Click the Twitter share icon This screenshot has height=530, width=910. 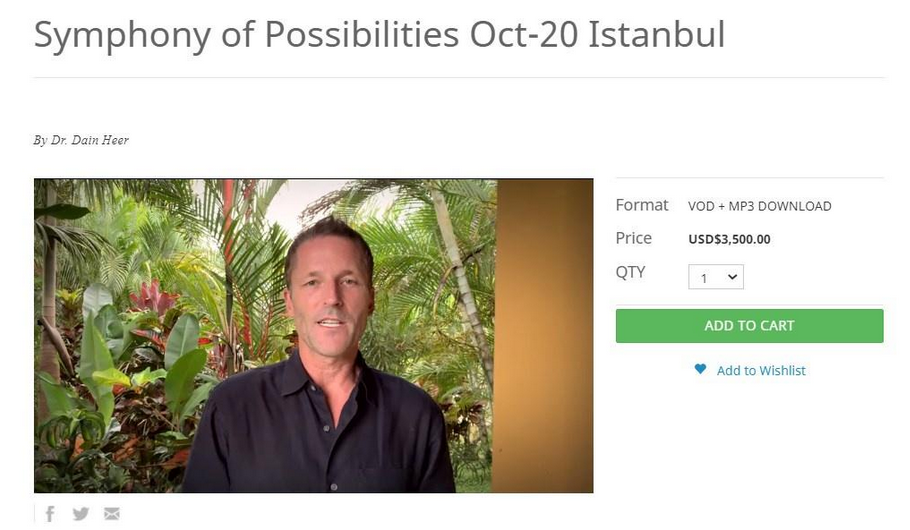click(81, 514)
